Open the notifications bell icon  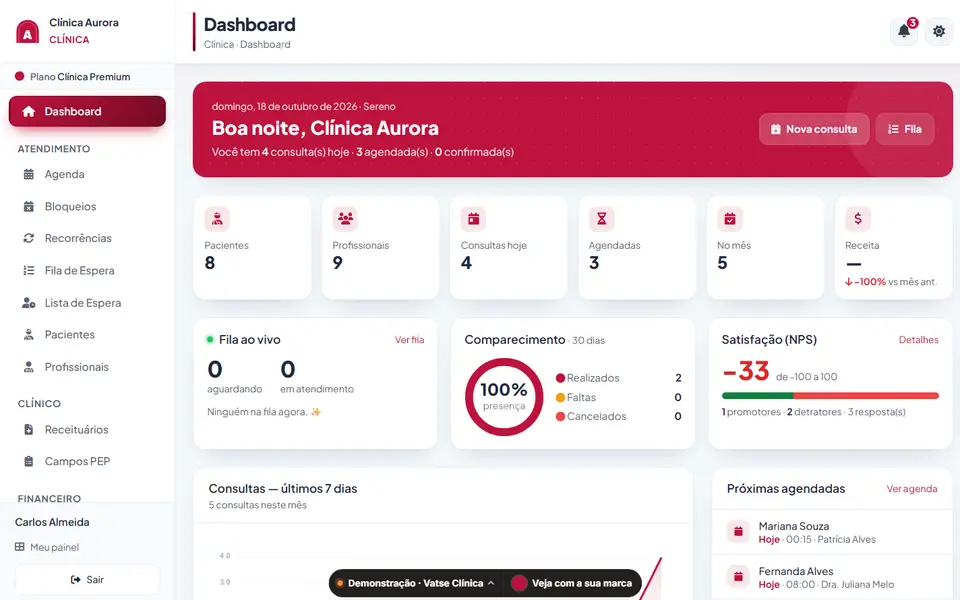pyautogui.click(x=904, y=31)
